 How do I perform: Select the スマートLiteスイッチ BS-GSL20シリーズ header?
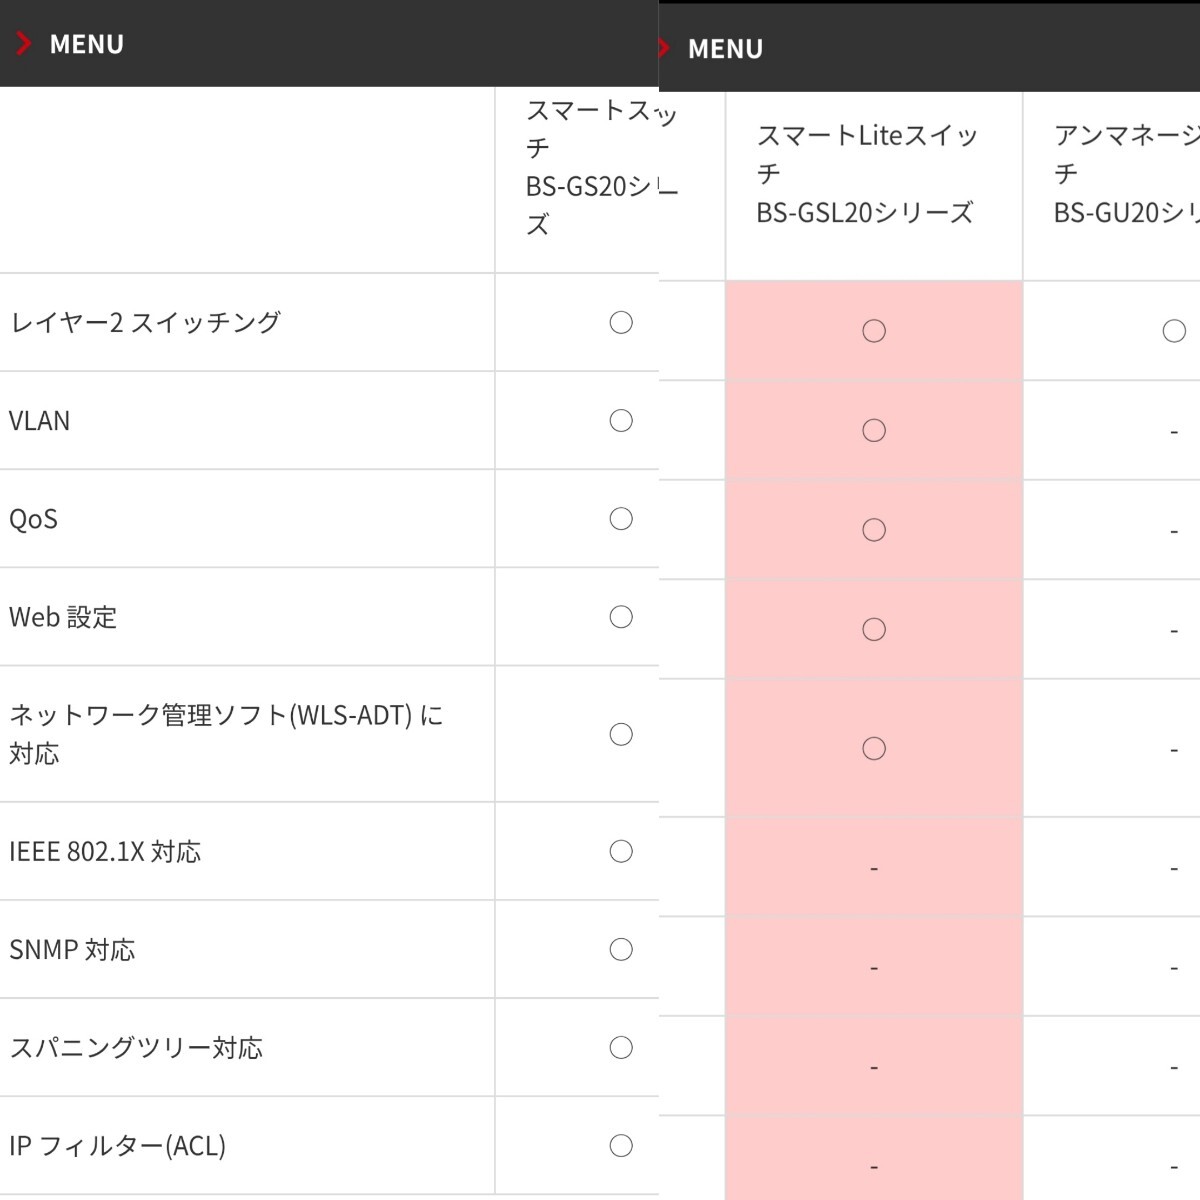click(866, 174)
